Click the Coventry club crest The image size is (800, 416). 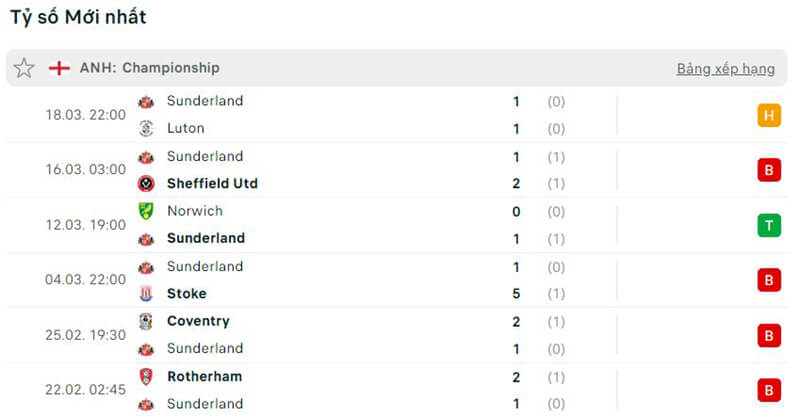(146, 321)
